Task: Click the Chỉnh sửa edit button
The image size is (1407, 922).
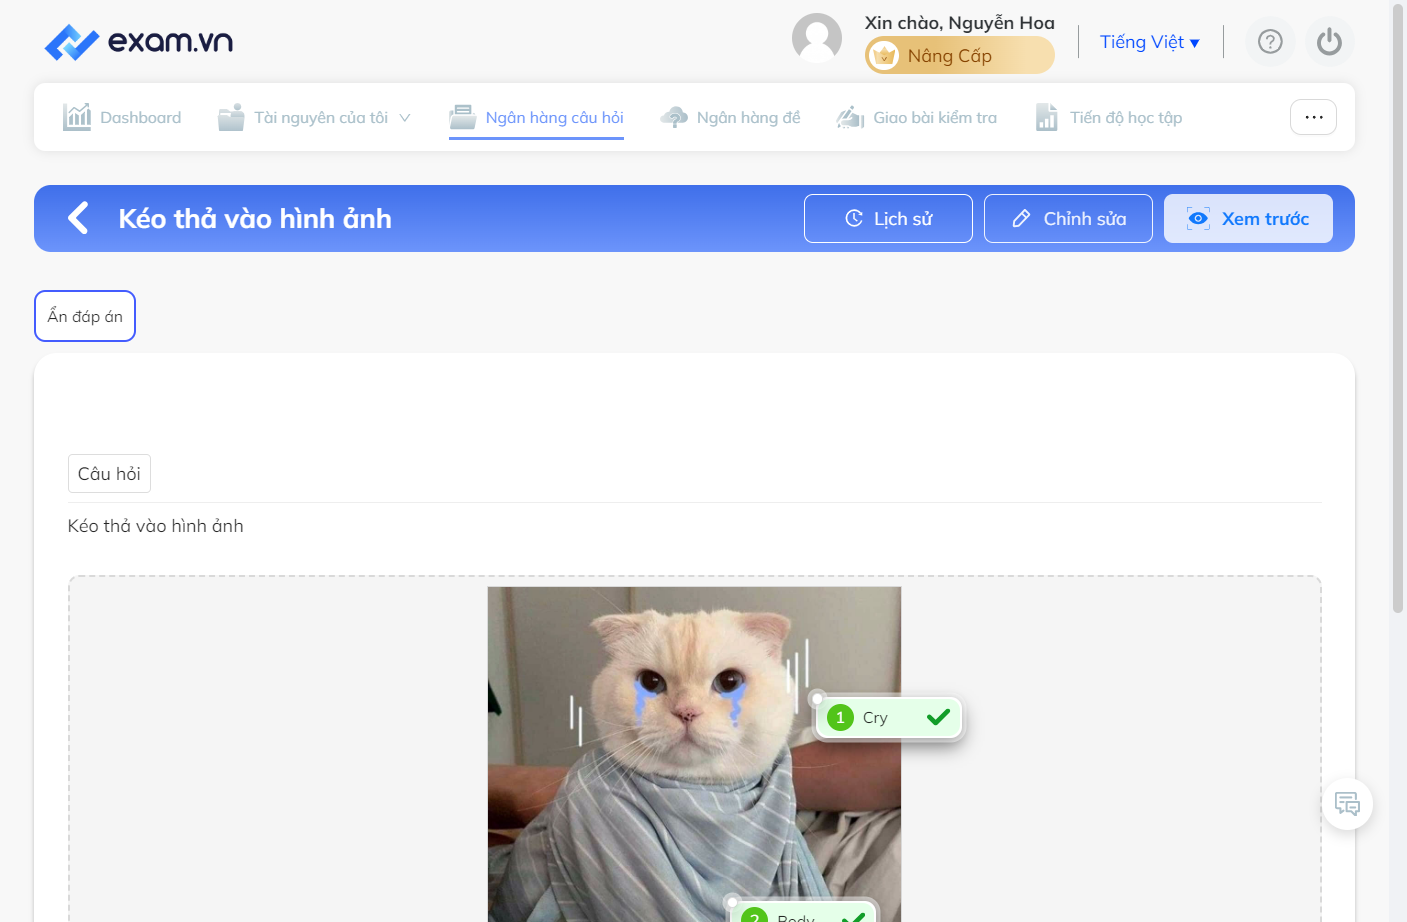Action: coord(1068,218)
